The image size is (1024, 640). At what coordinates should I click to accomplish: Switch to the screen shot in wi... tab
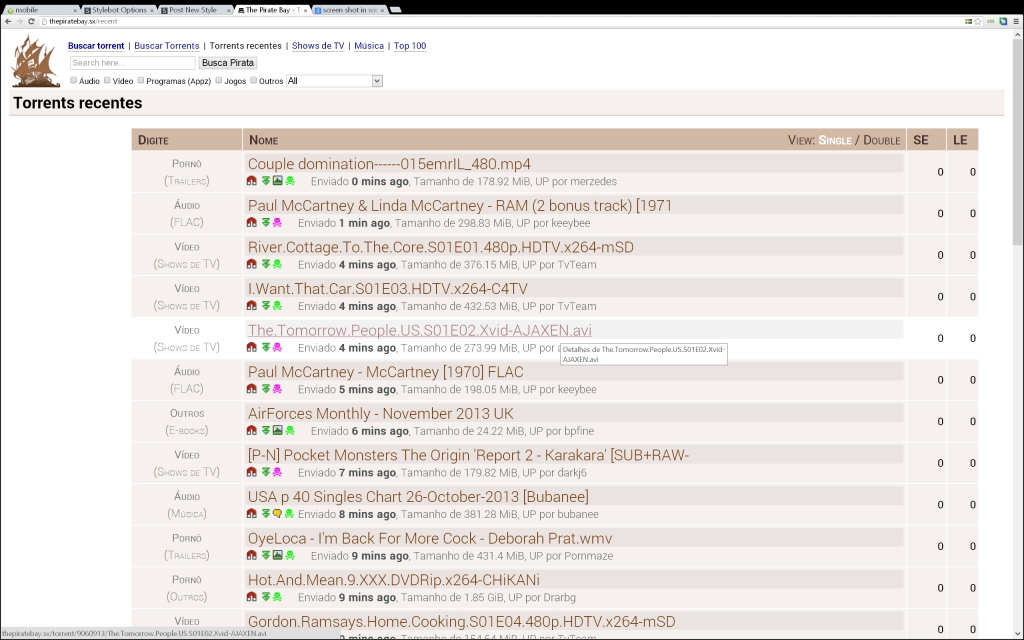[349, 10]
